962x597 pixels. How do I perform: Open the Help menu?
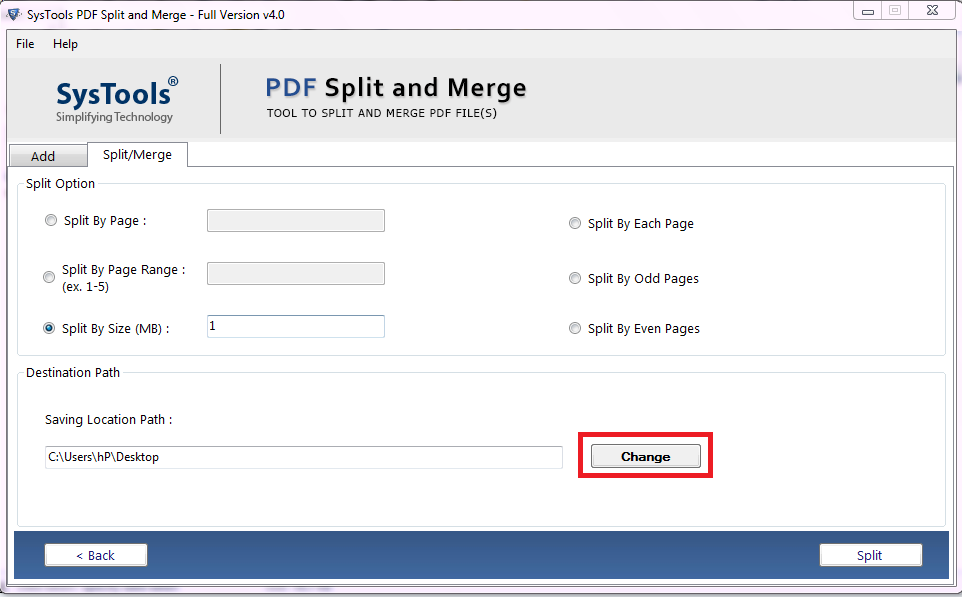pyautogui.click(x=65, y=44)
